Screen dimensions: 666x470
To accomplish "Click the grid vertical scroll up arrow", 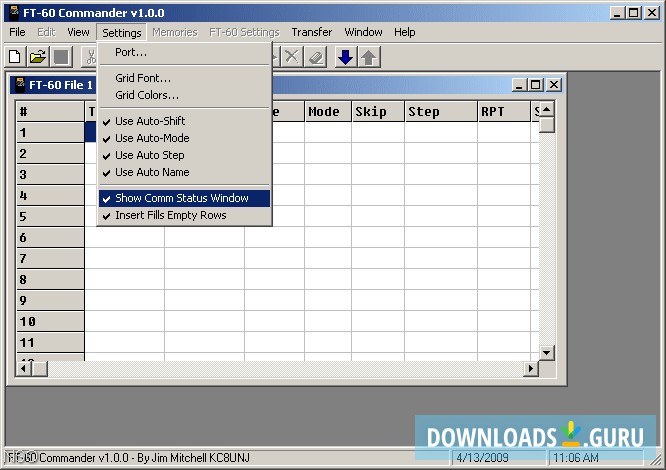I will 547,110.
